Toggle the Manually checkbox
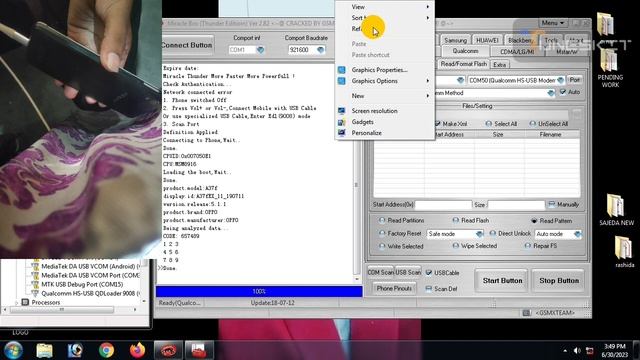 pyautogui.click(x=551, y=204)
